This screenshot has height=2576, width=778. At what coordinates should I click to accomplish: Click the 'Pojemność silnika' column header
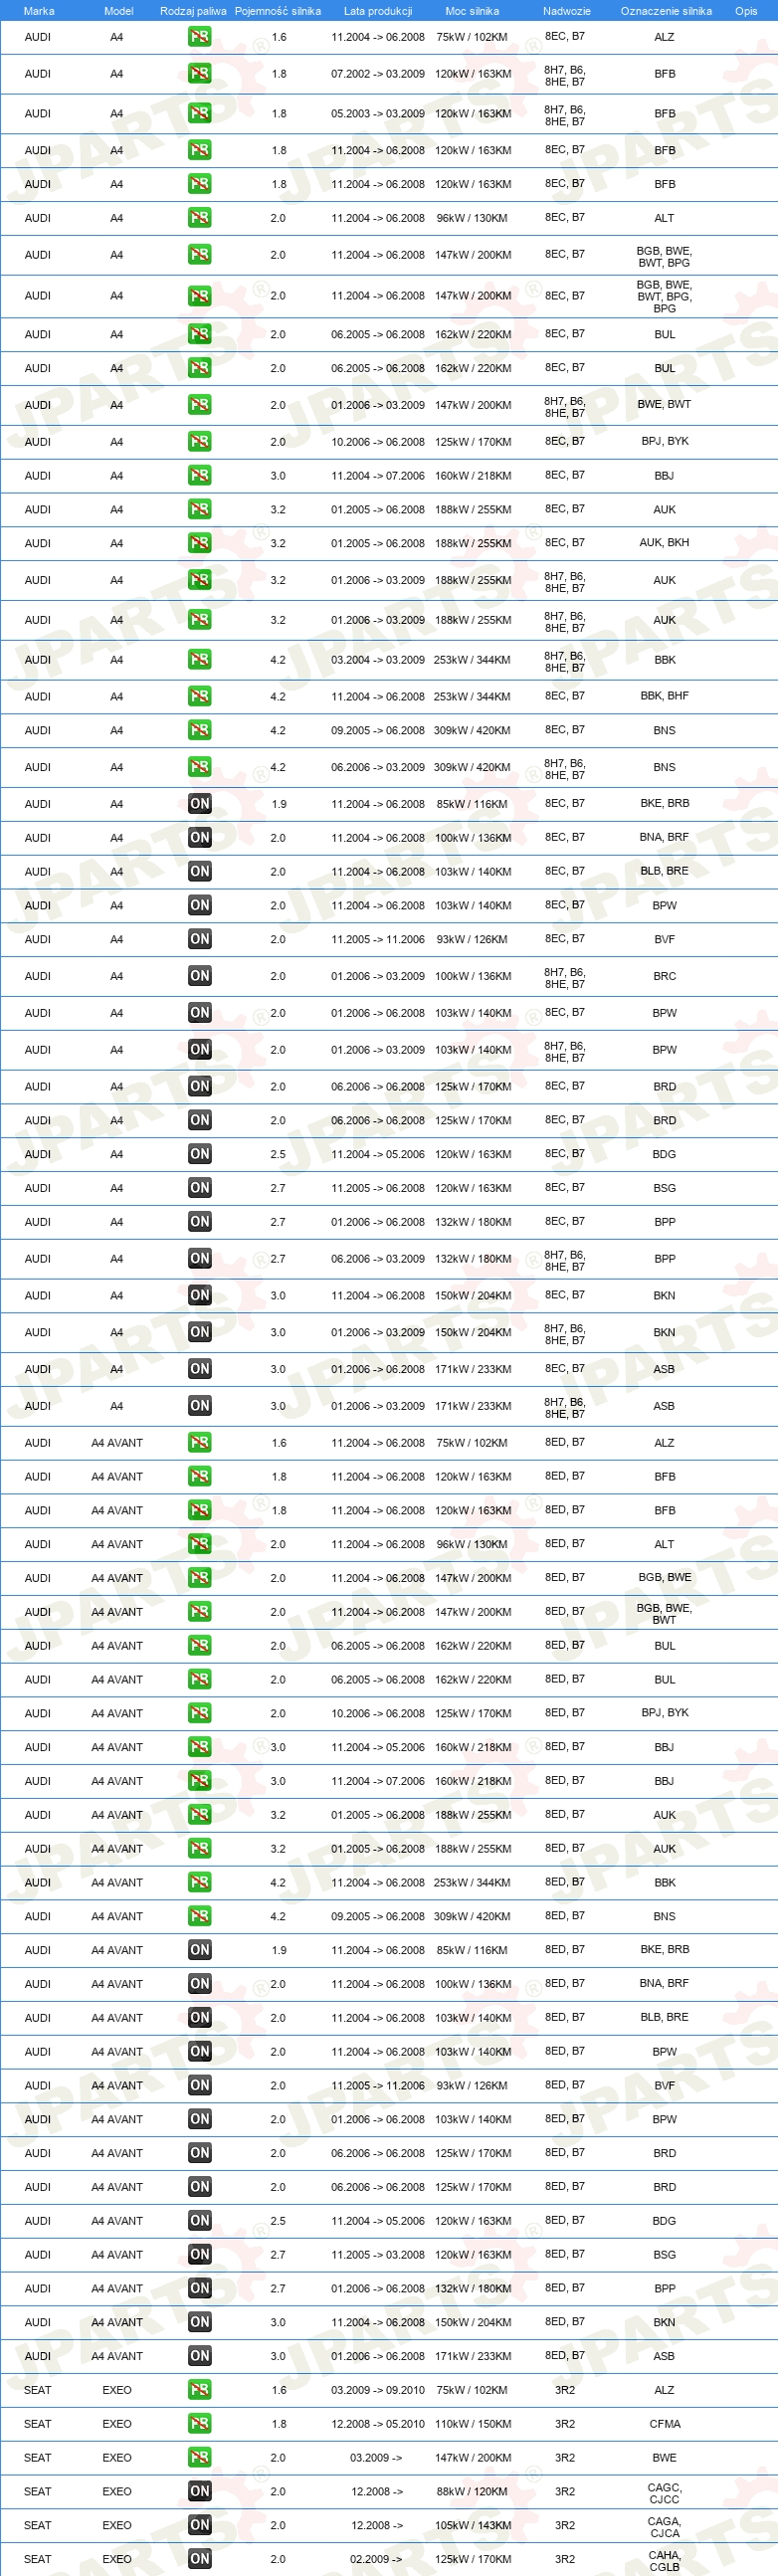[x=278, y=11]
